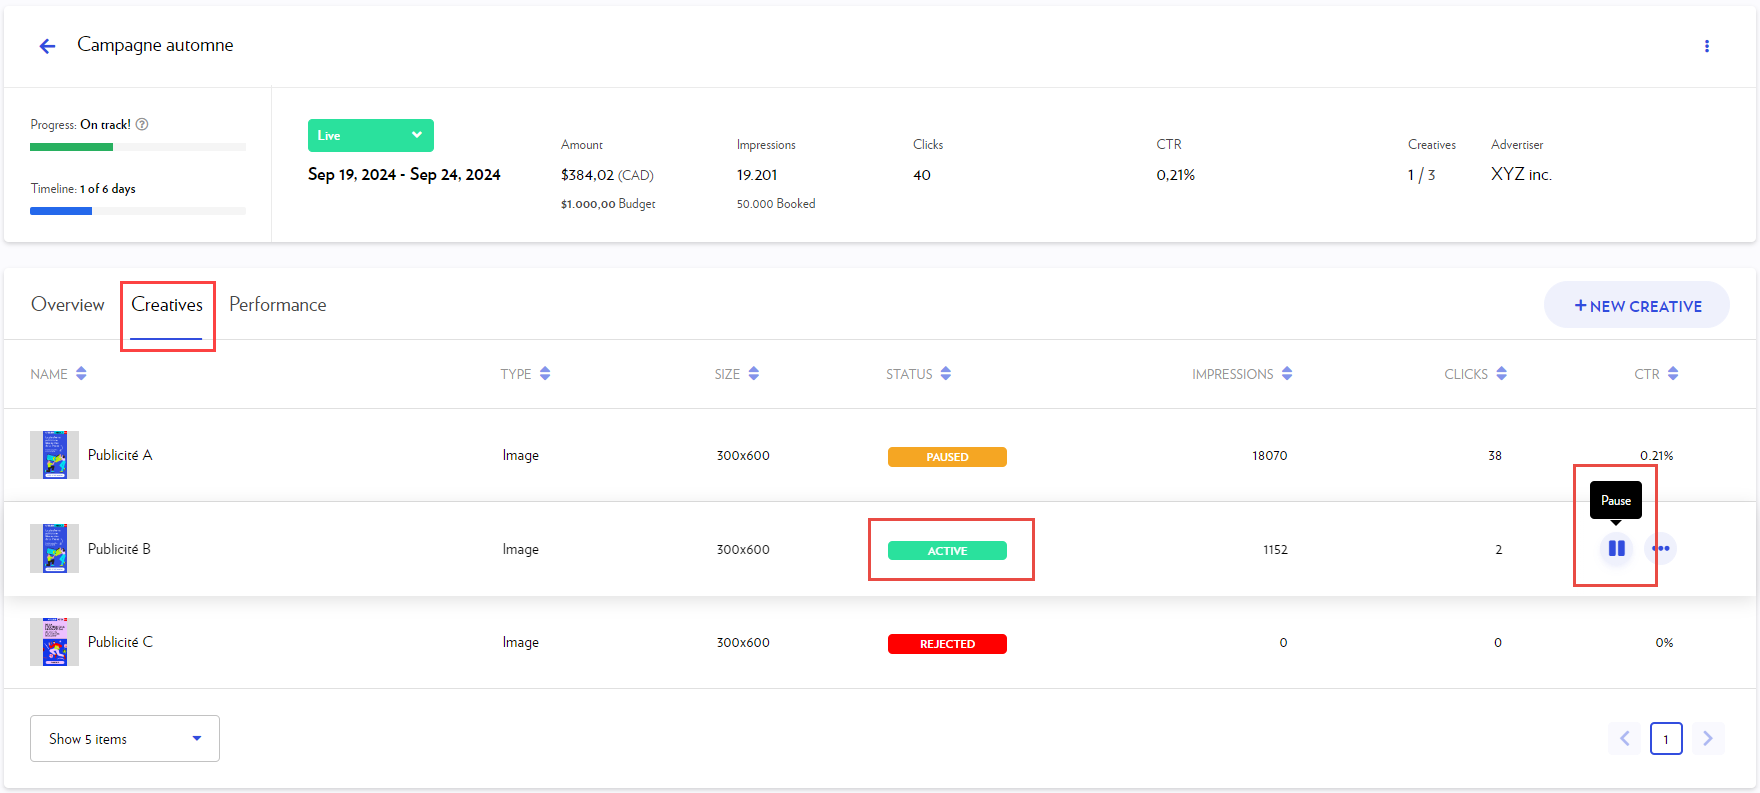Viewport: 1760px width, 793px height.
Task: Click the back arrow beside Campagne automne
Action: pyautogui.click(x=47, y=46)
